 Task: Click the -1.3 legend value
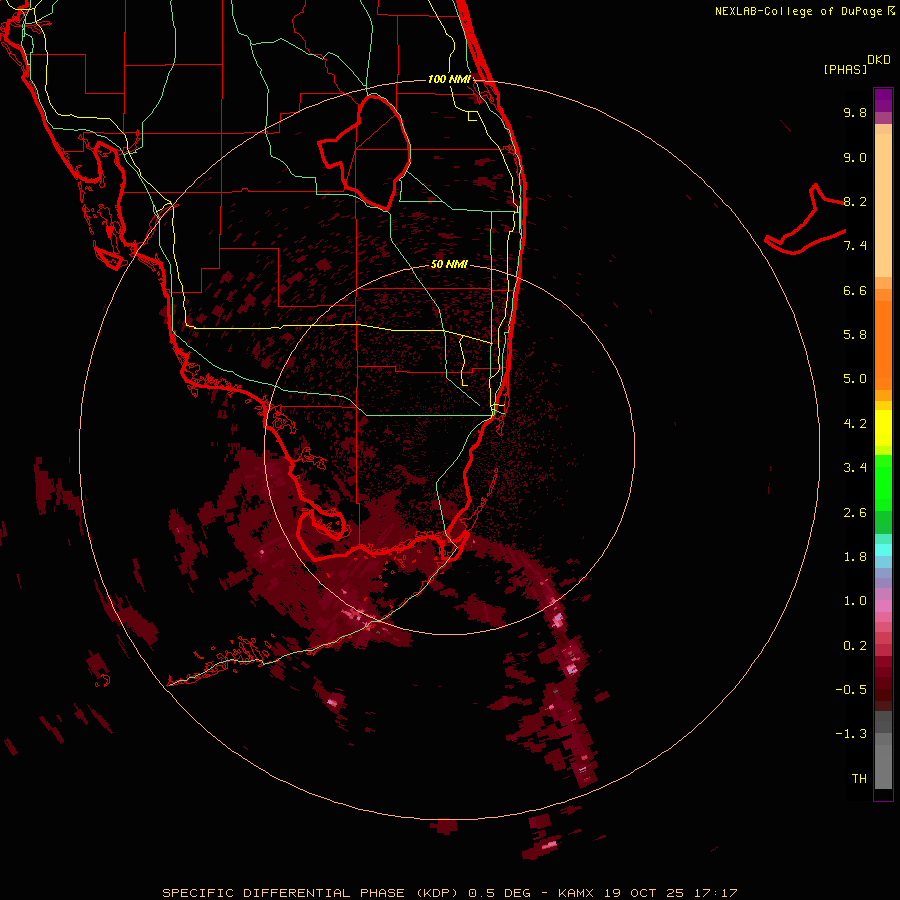coord(851,734)
